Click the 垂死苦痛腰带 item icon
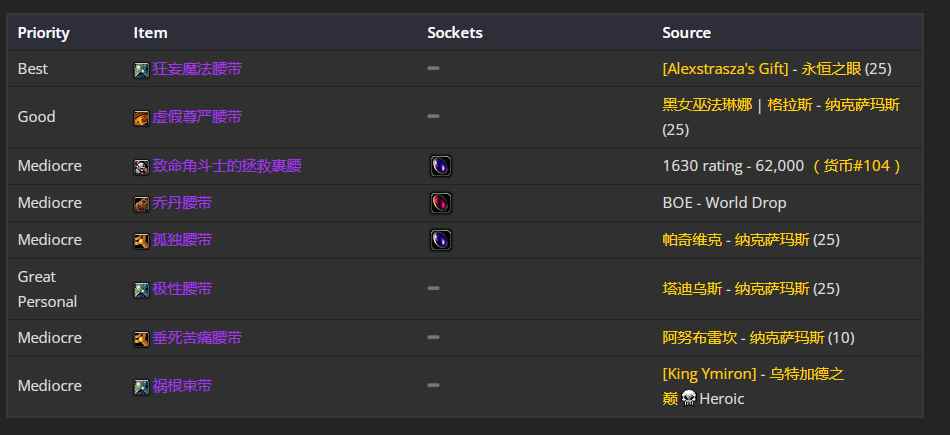This screenshot has height=435, width=950. pos(141,339)
